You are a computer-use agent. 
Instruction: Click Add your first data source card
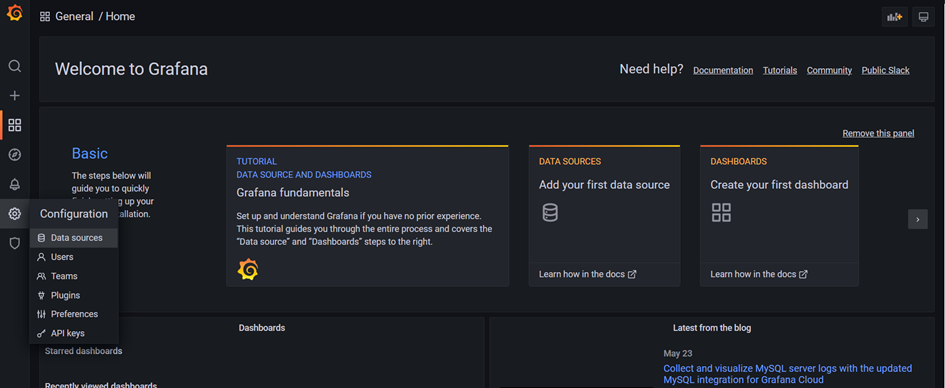coord(604,216)
